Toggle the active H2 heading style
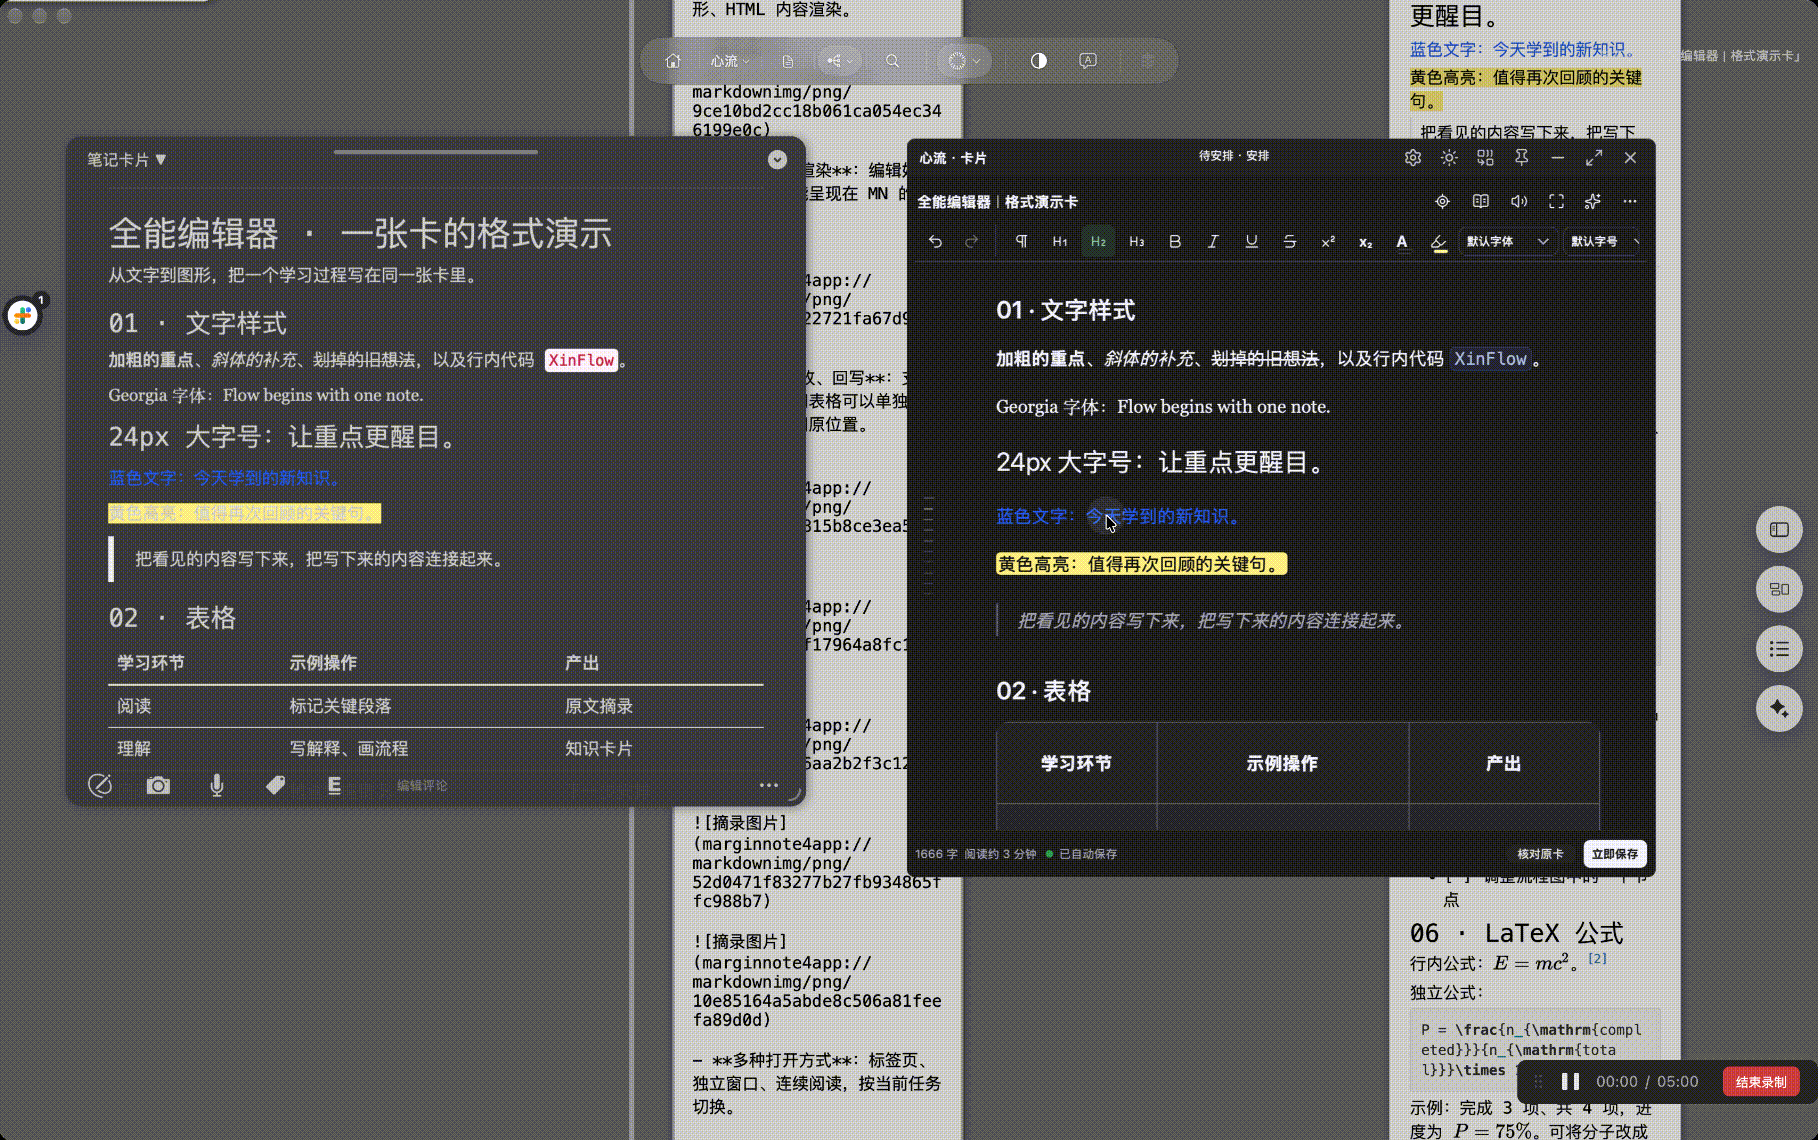This screenshot has height=1140, width=1818. (x=1098, y=241)
